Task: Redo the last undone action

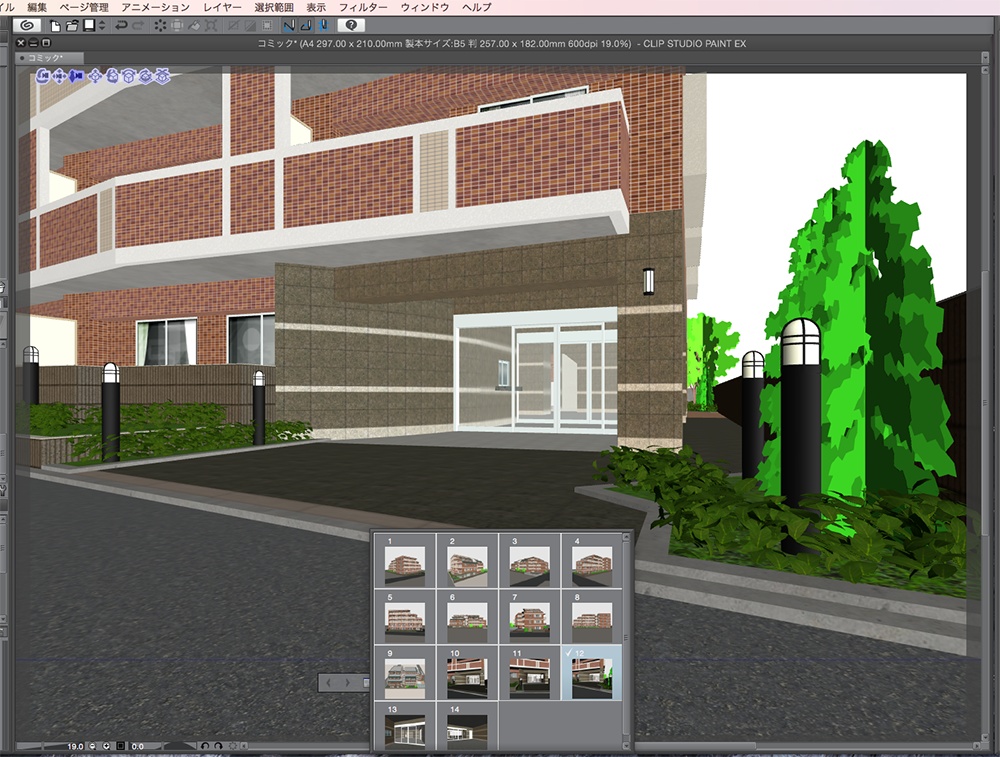Action: 137,26
